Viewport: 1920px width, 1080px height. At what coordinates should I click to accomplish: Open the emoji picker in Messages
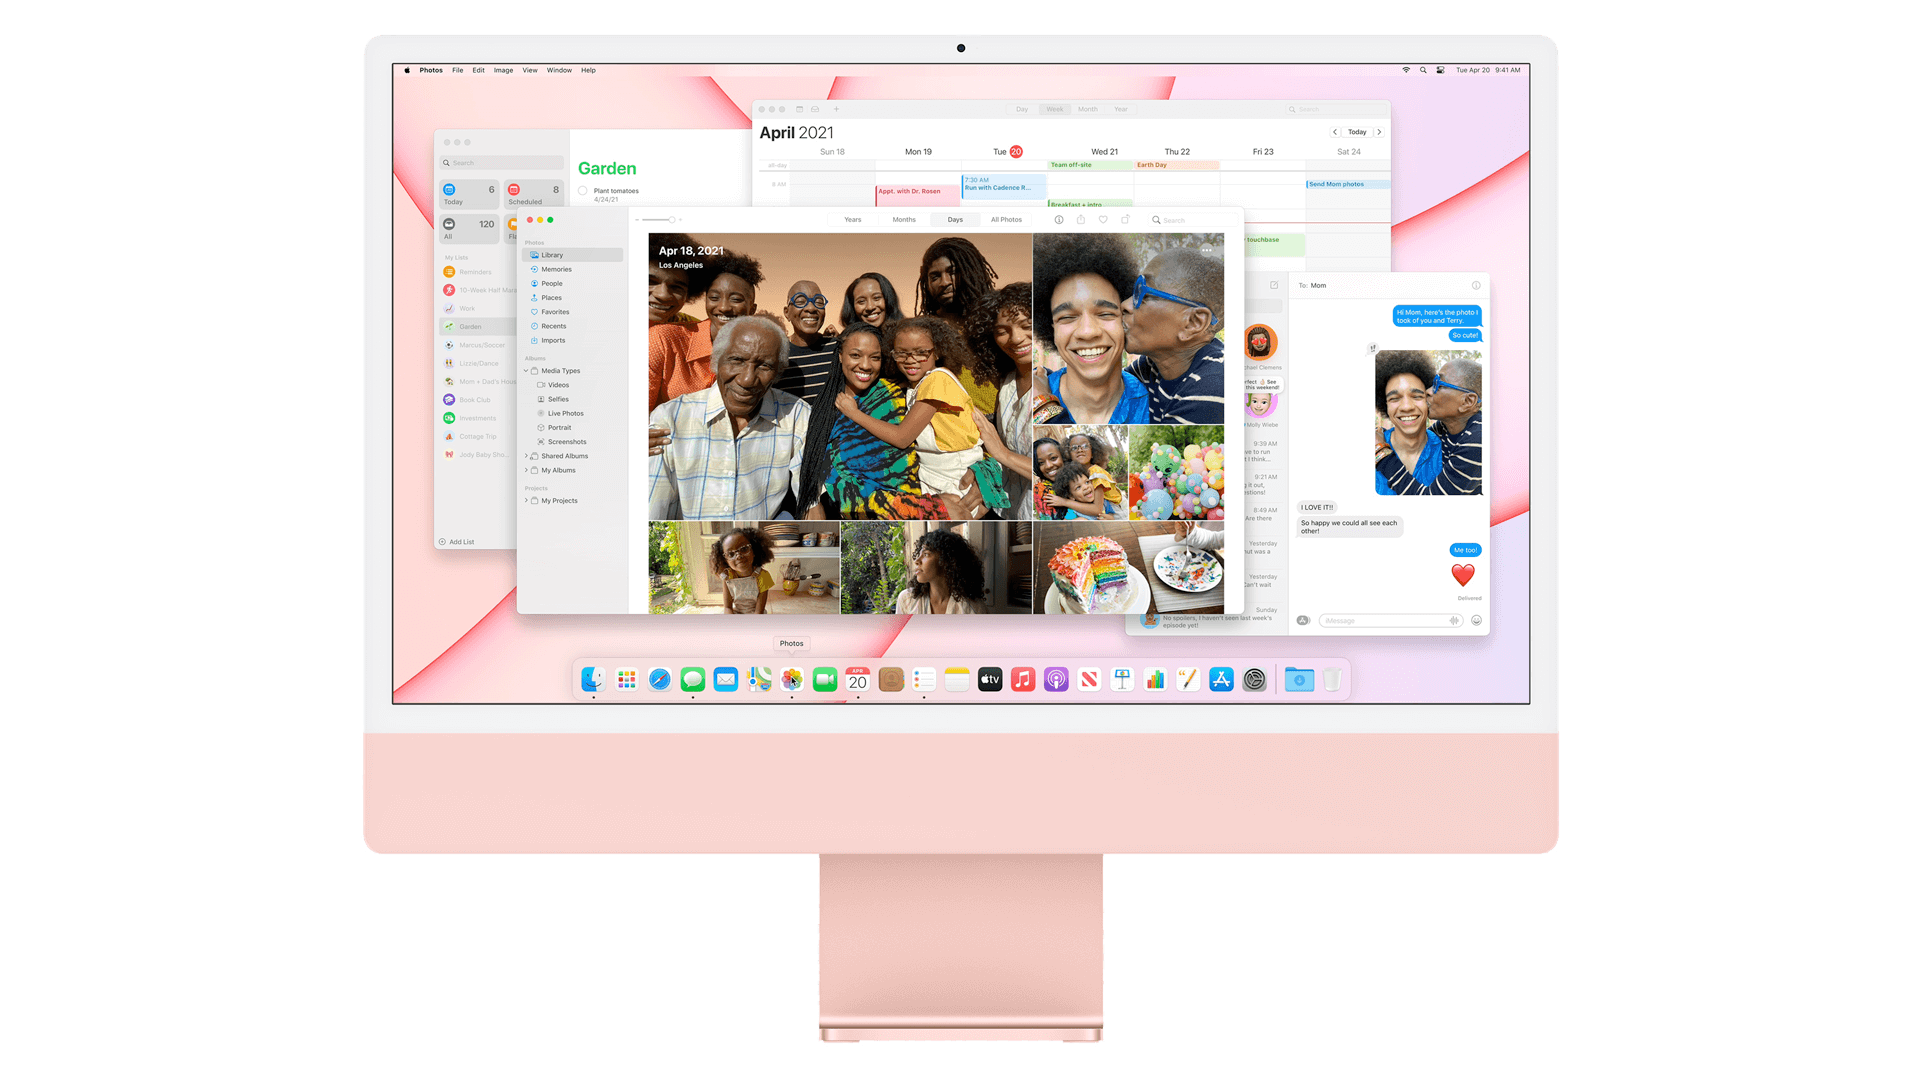click(x=1476, y=620)
